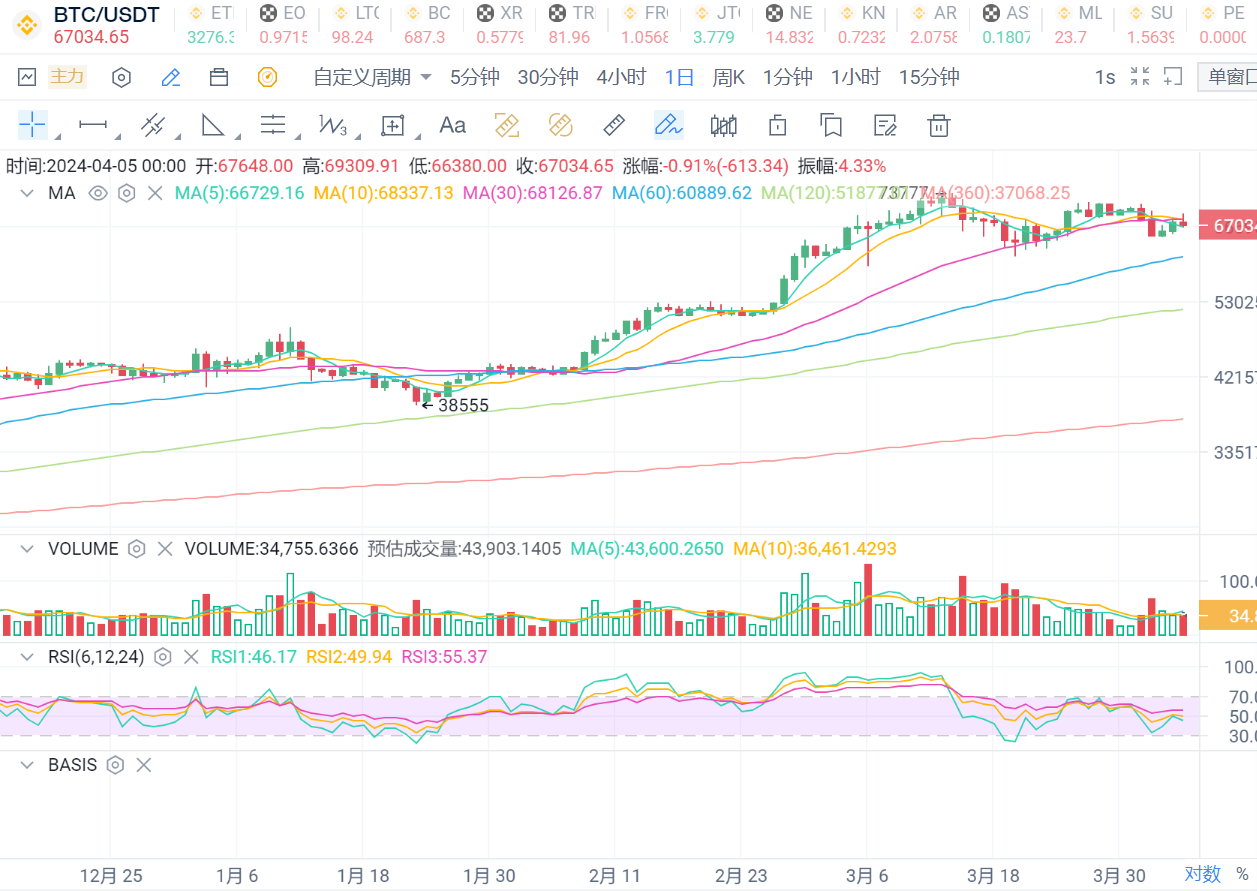Open MA indicator settings hexagon icon

click(126, 193)
